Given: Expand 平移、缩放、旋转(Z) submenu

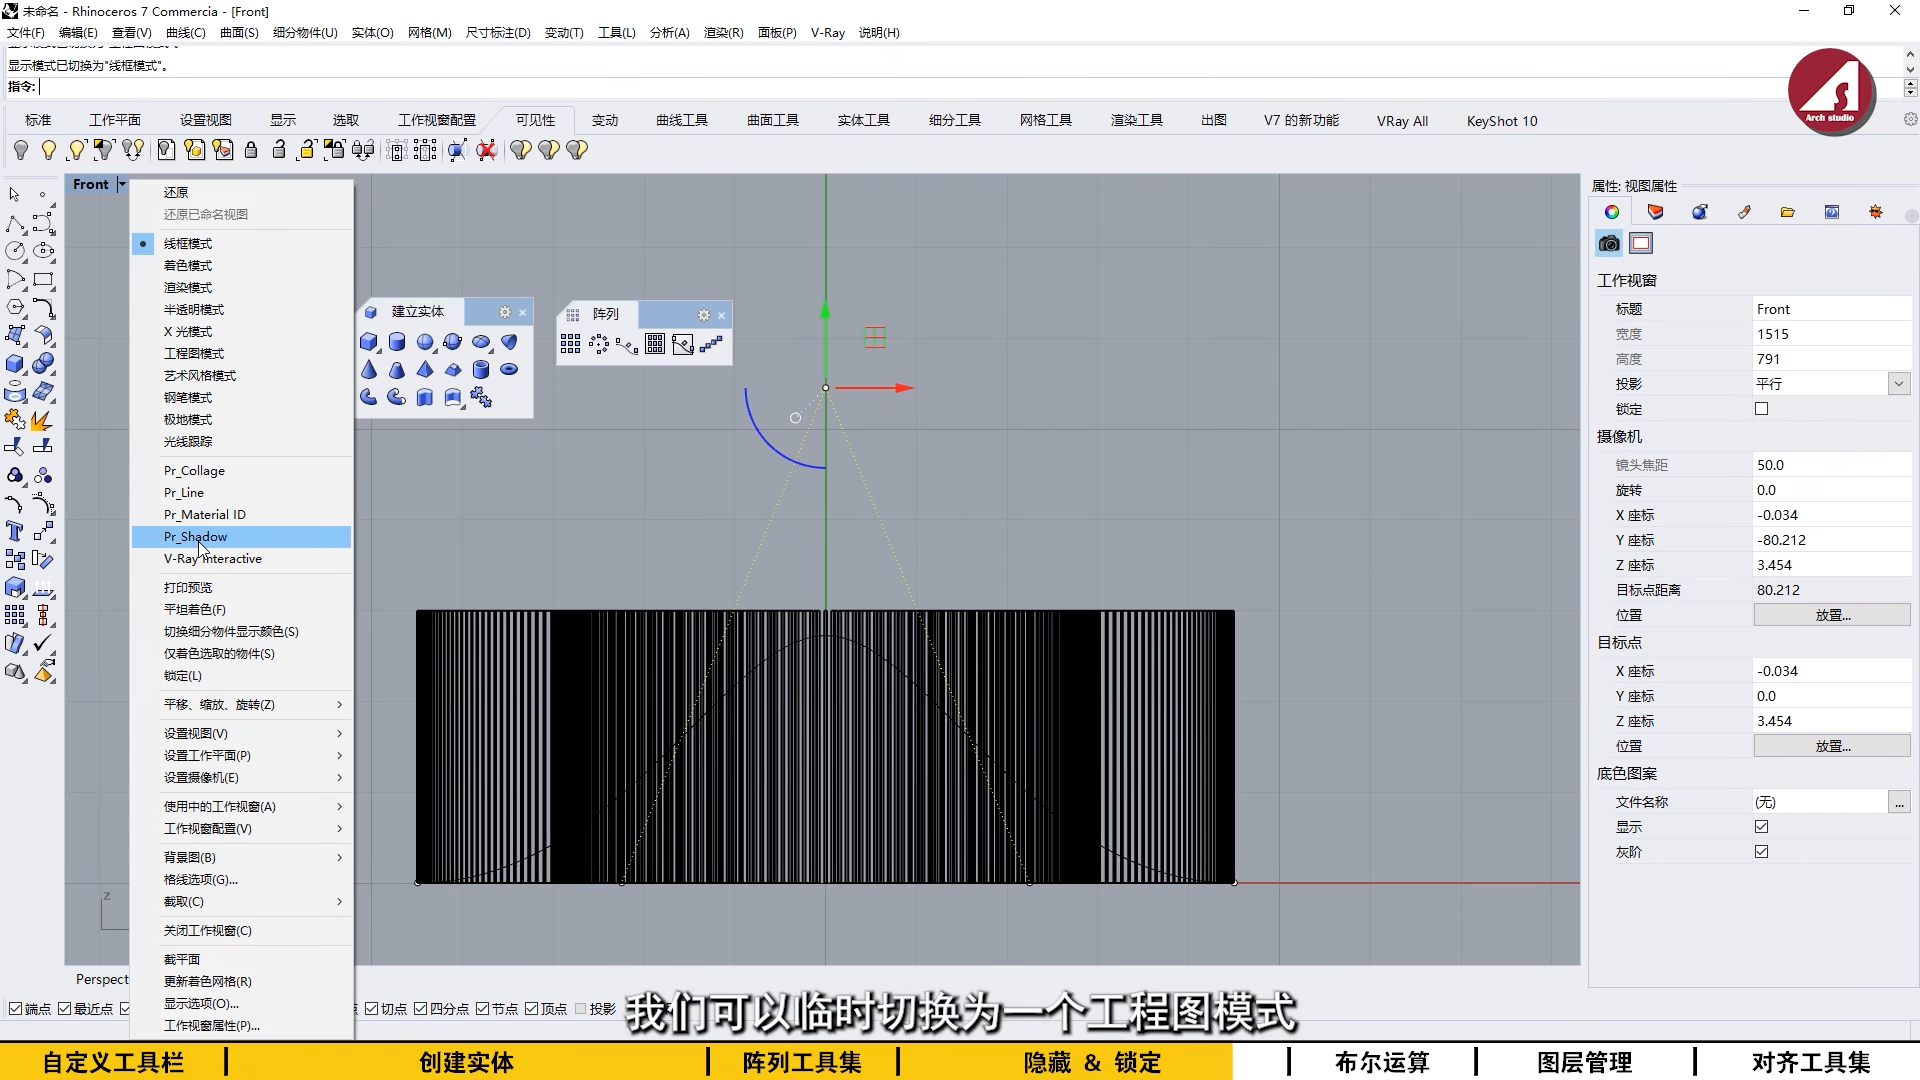Looking at the screenshot, I should point(241,705).
